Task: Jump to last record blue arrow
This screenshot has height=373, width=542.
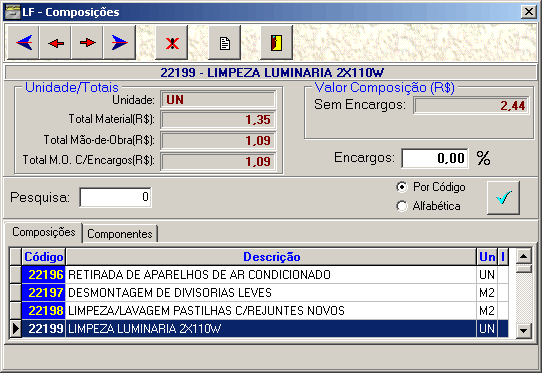Action: pyautogui.click(x=120, y=43)
